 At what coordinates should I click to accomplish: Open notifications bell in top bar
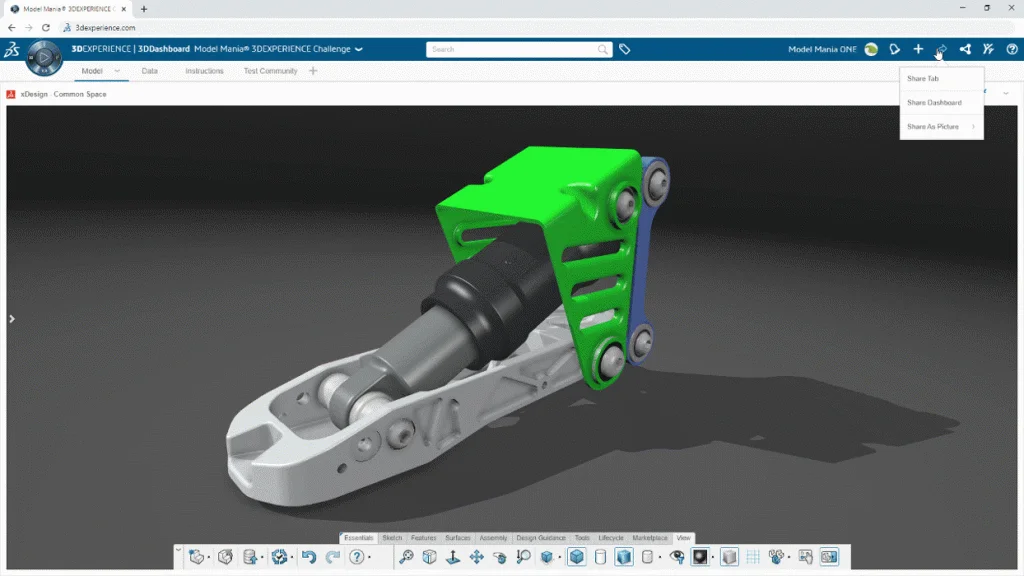pyautogui.click(x=894, y=49)
